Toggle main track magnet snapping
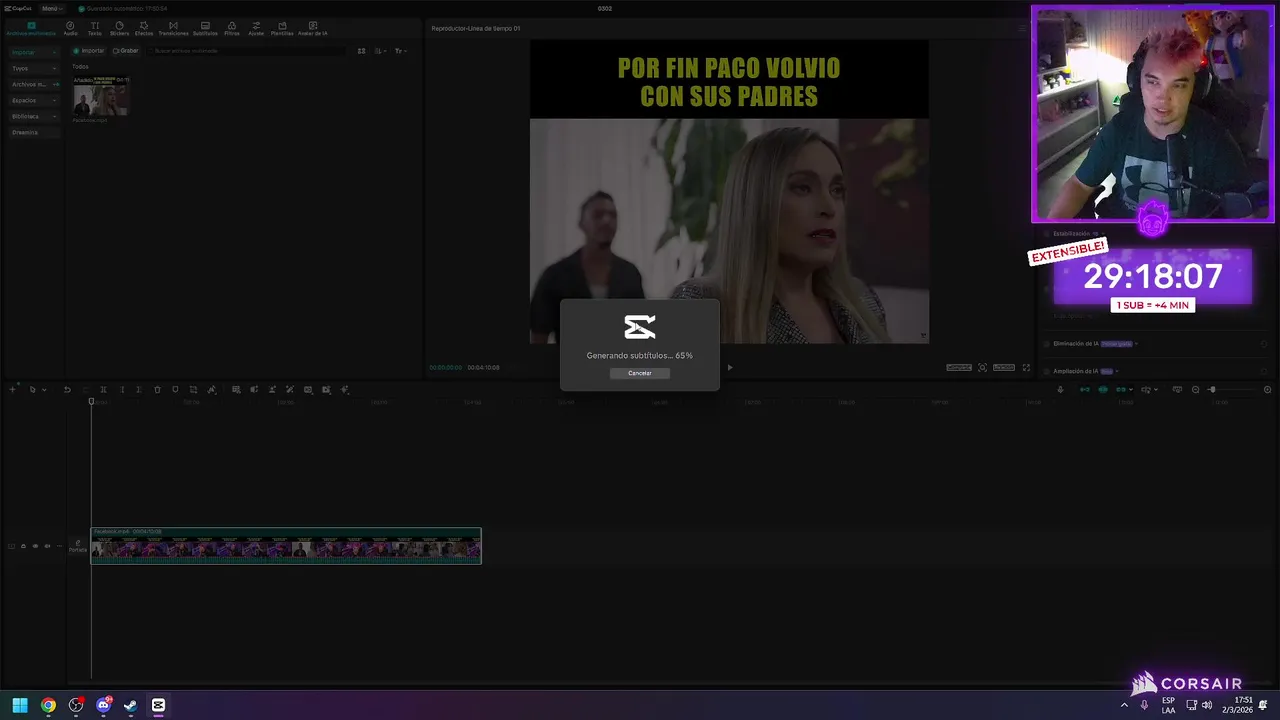Image resolution: width=1280 pixels, height=720 pixels. click(x=1084, y=389)
